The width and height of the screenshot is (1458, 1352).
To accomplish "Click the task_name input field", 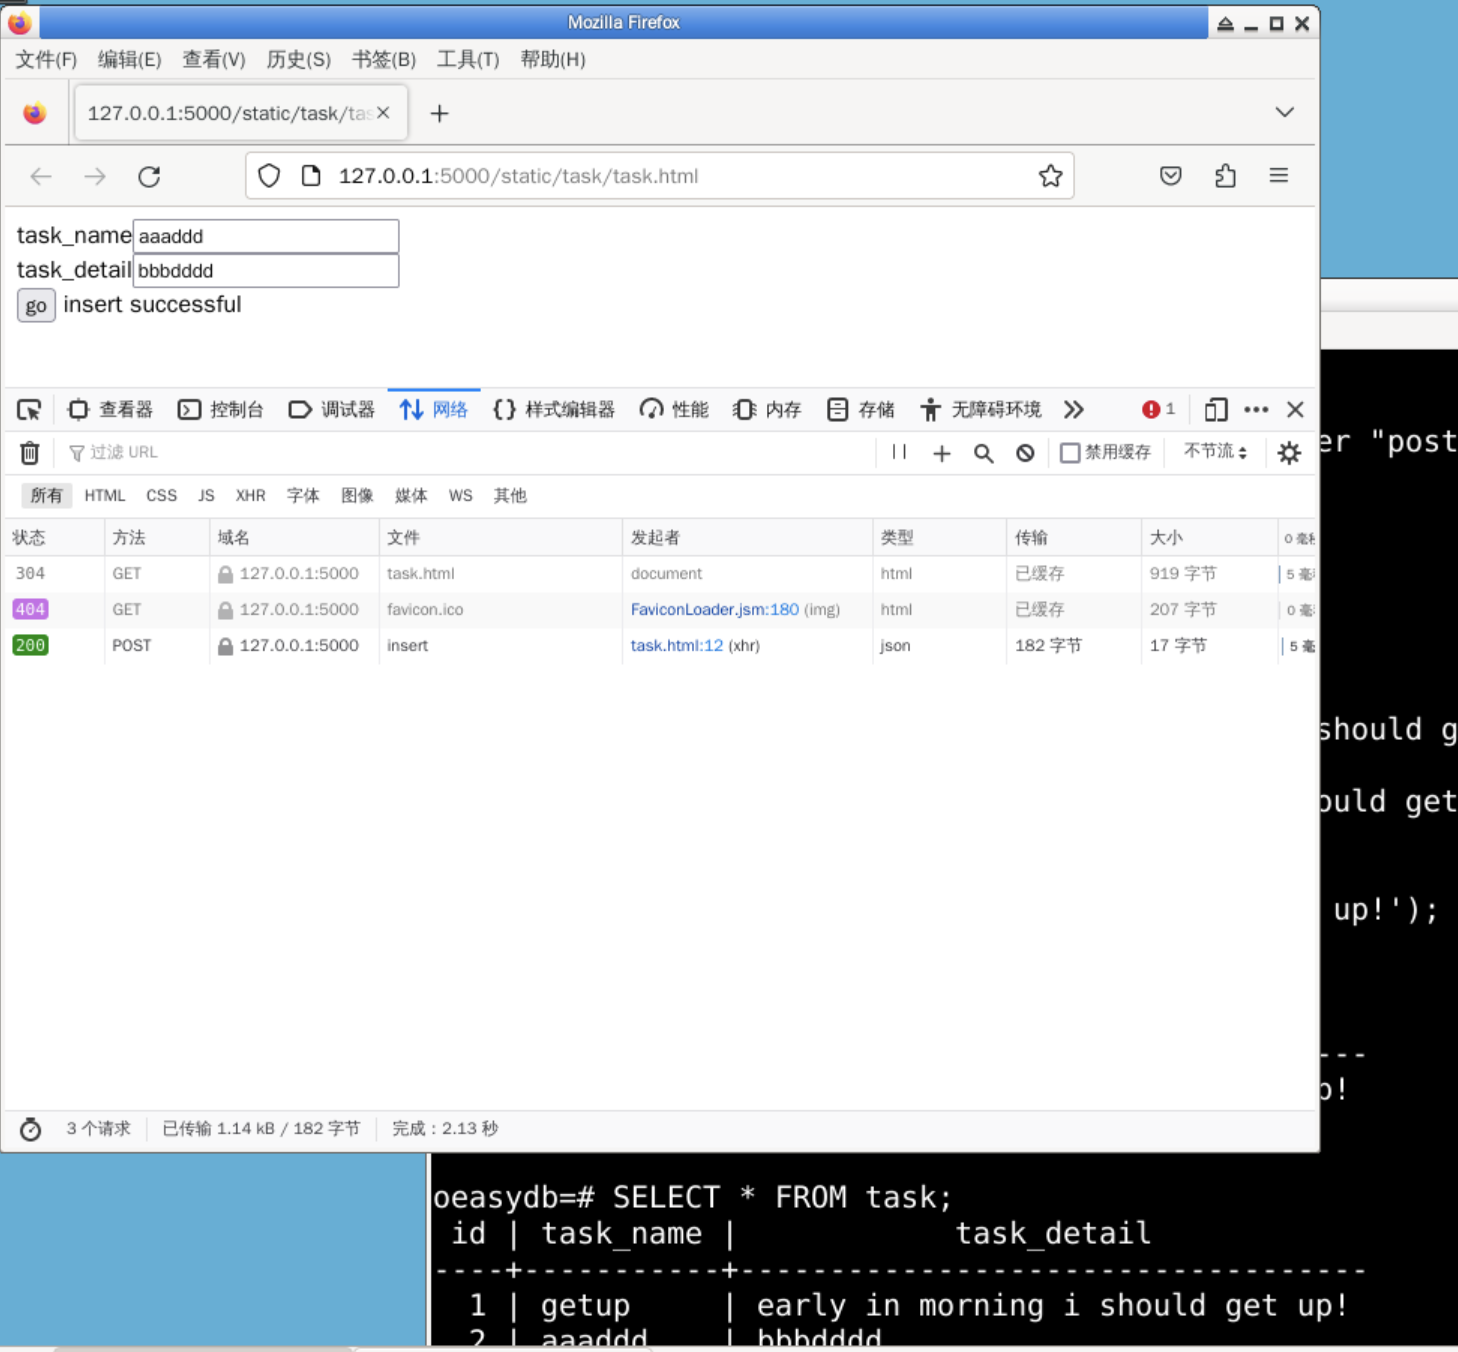I will point(266,236).
